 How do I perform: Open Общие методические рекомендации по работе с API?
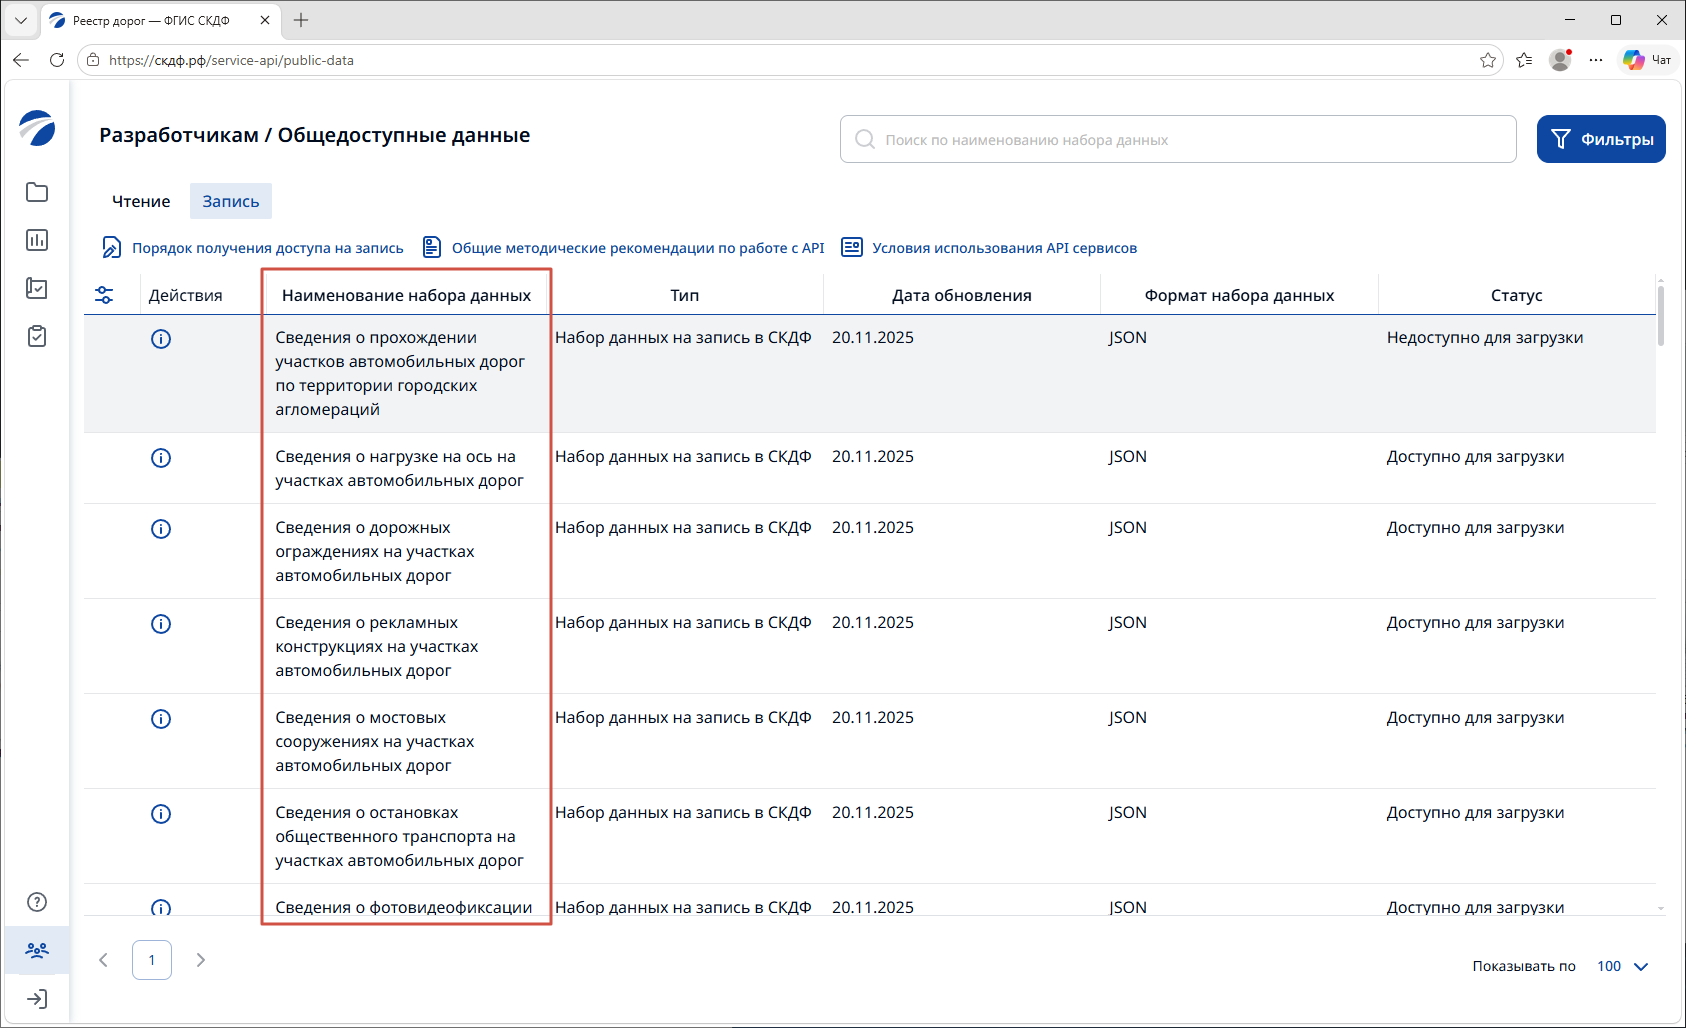point(624,248)
